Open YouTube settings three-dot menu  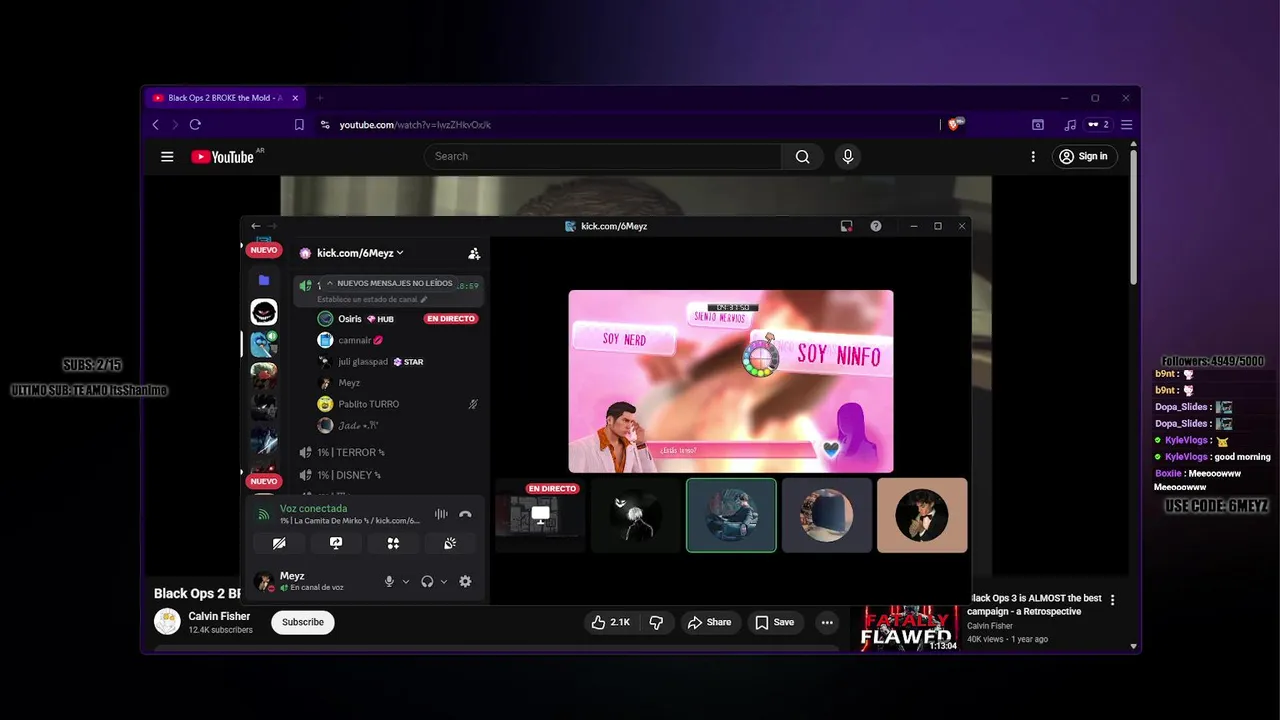point(1033,157)
